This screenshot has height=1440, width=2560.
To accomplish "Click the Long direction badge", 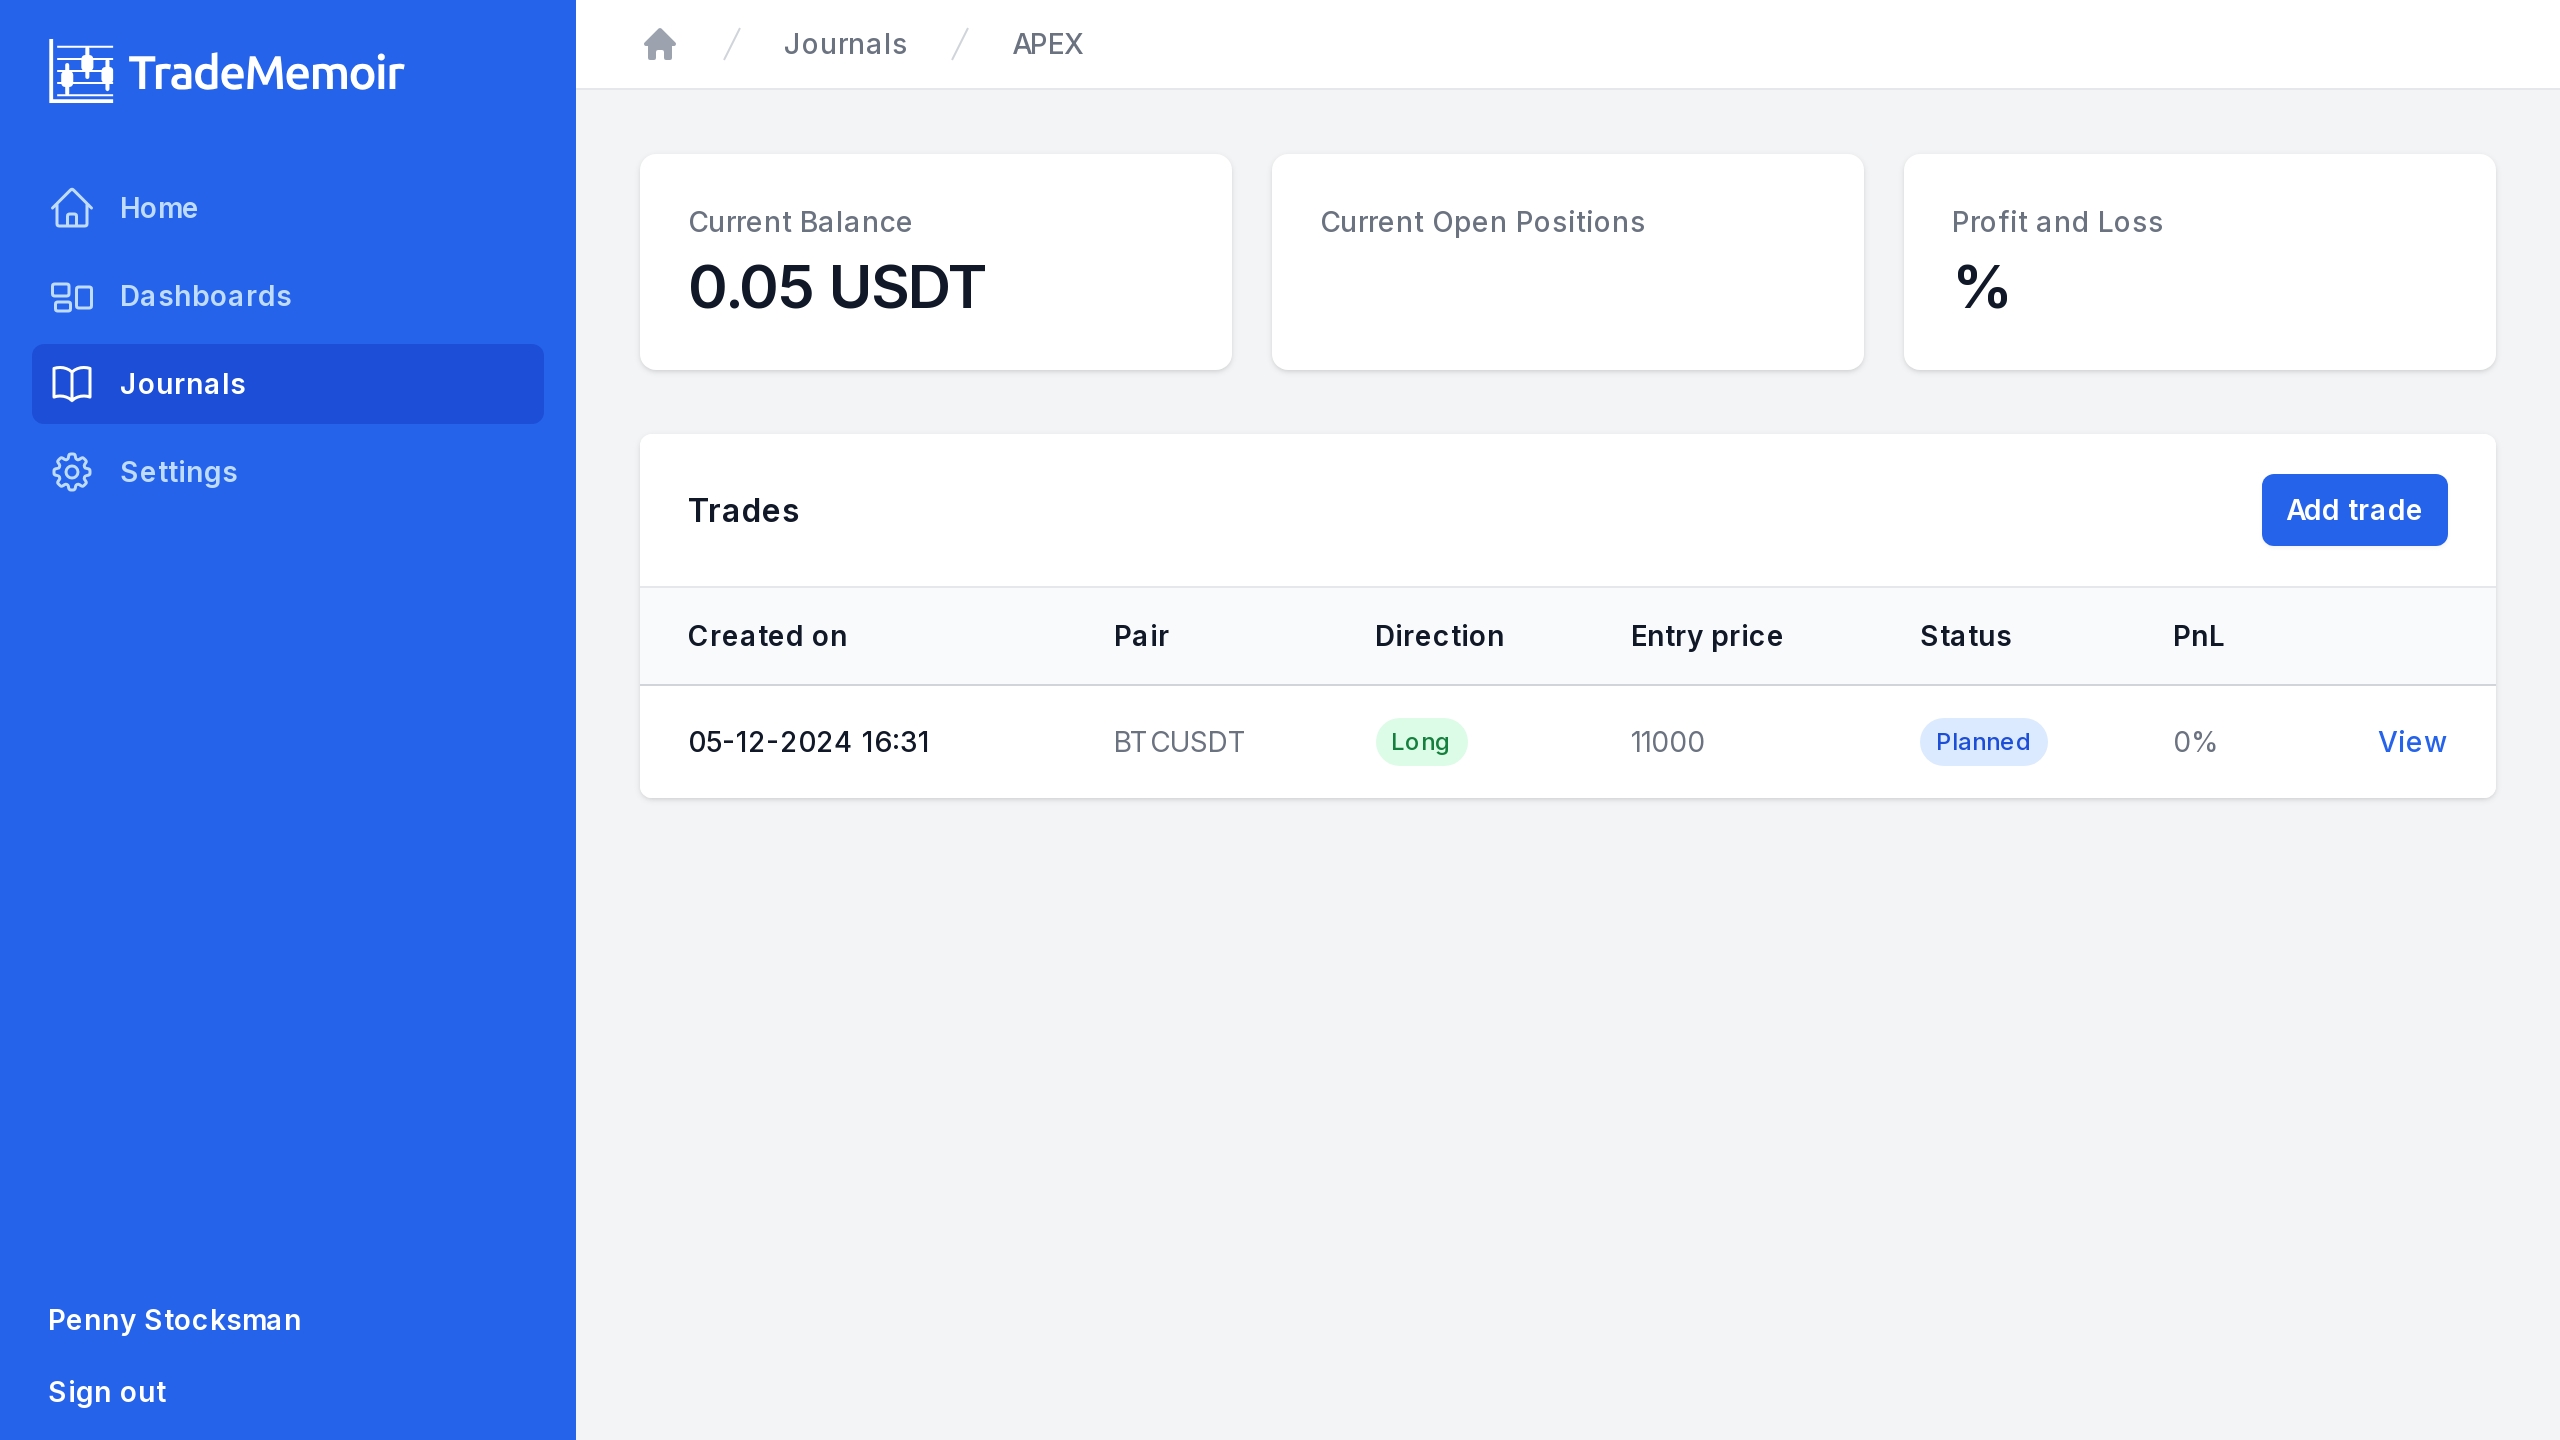I will 1421,742.
